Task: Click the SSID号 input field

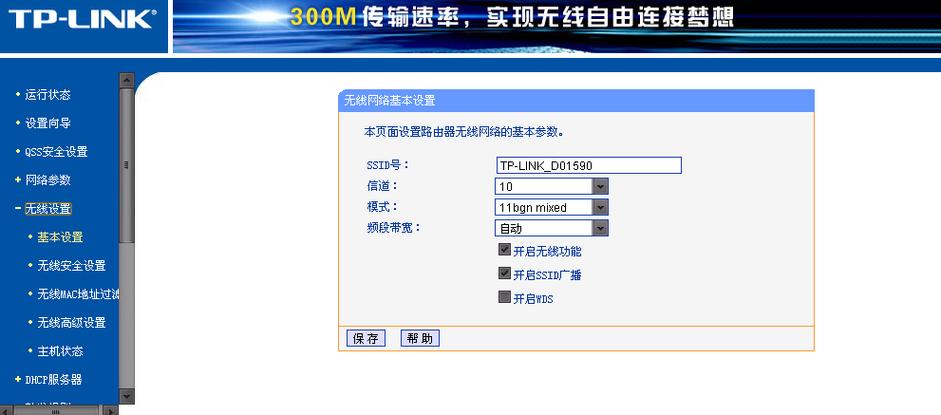Action: 589,166
